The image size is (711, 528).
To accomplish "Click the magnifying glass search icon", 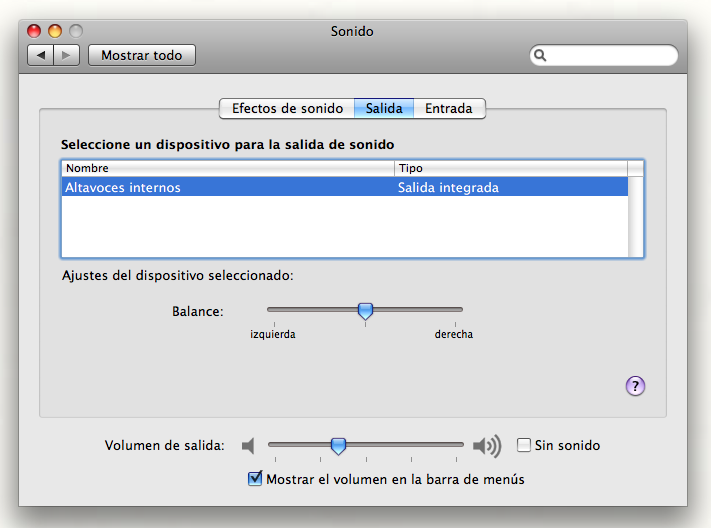I will (x=541, y=56).
